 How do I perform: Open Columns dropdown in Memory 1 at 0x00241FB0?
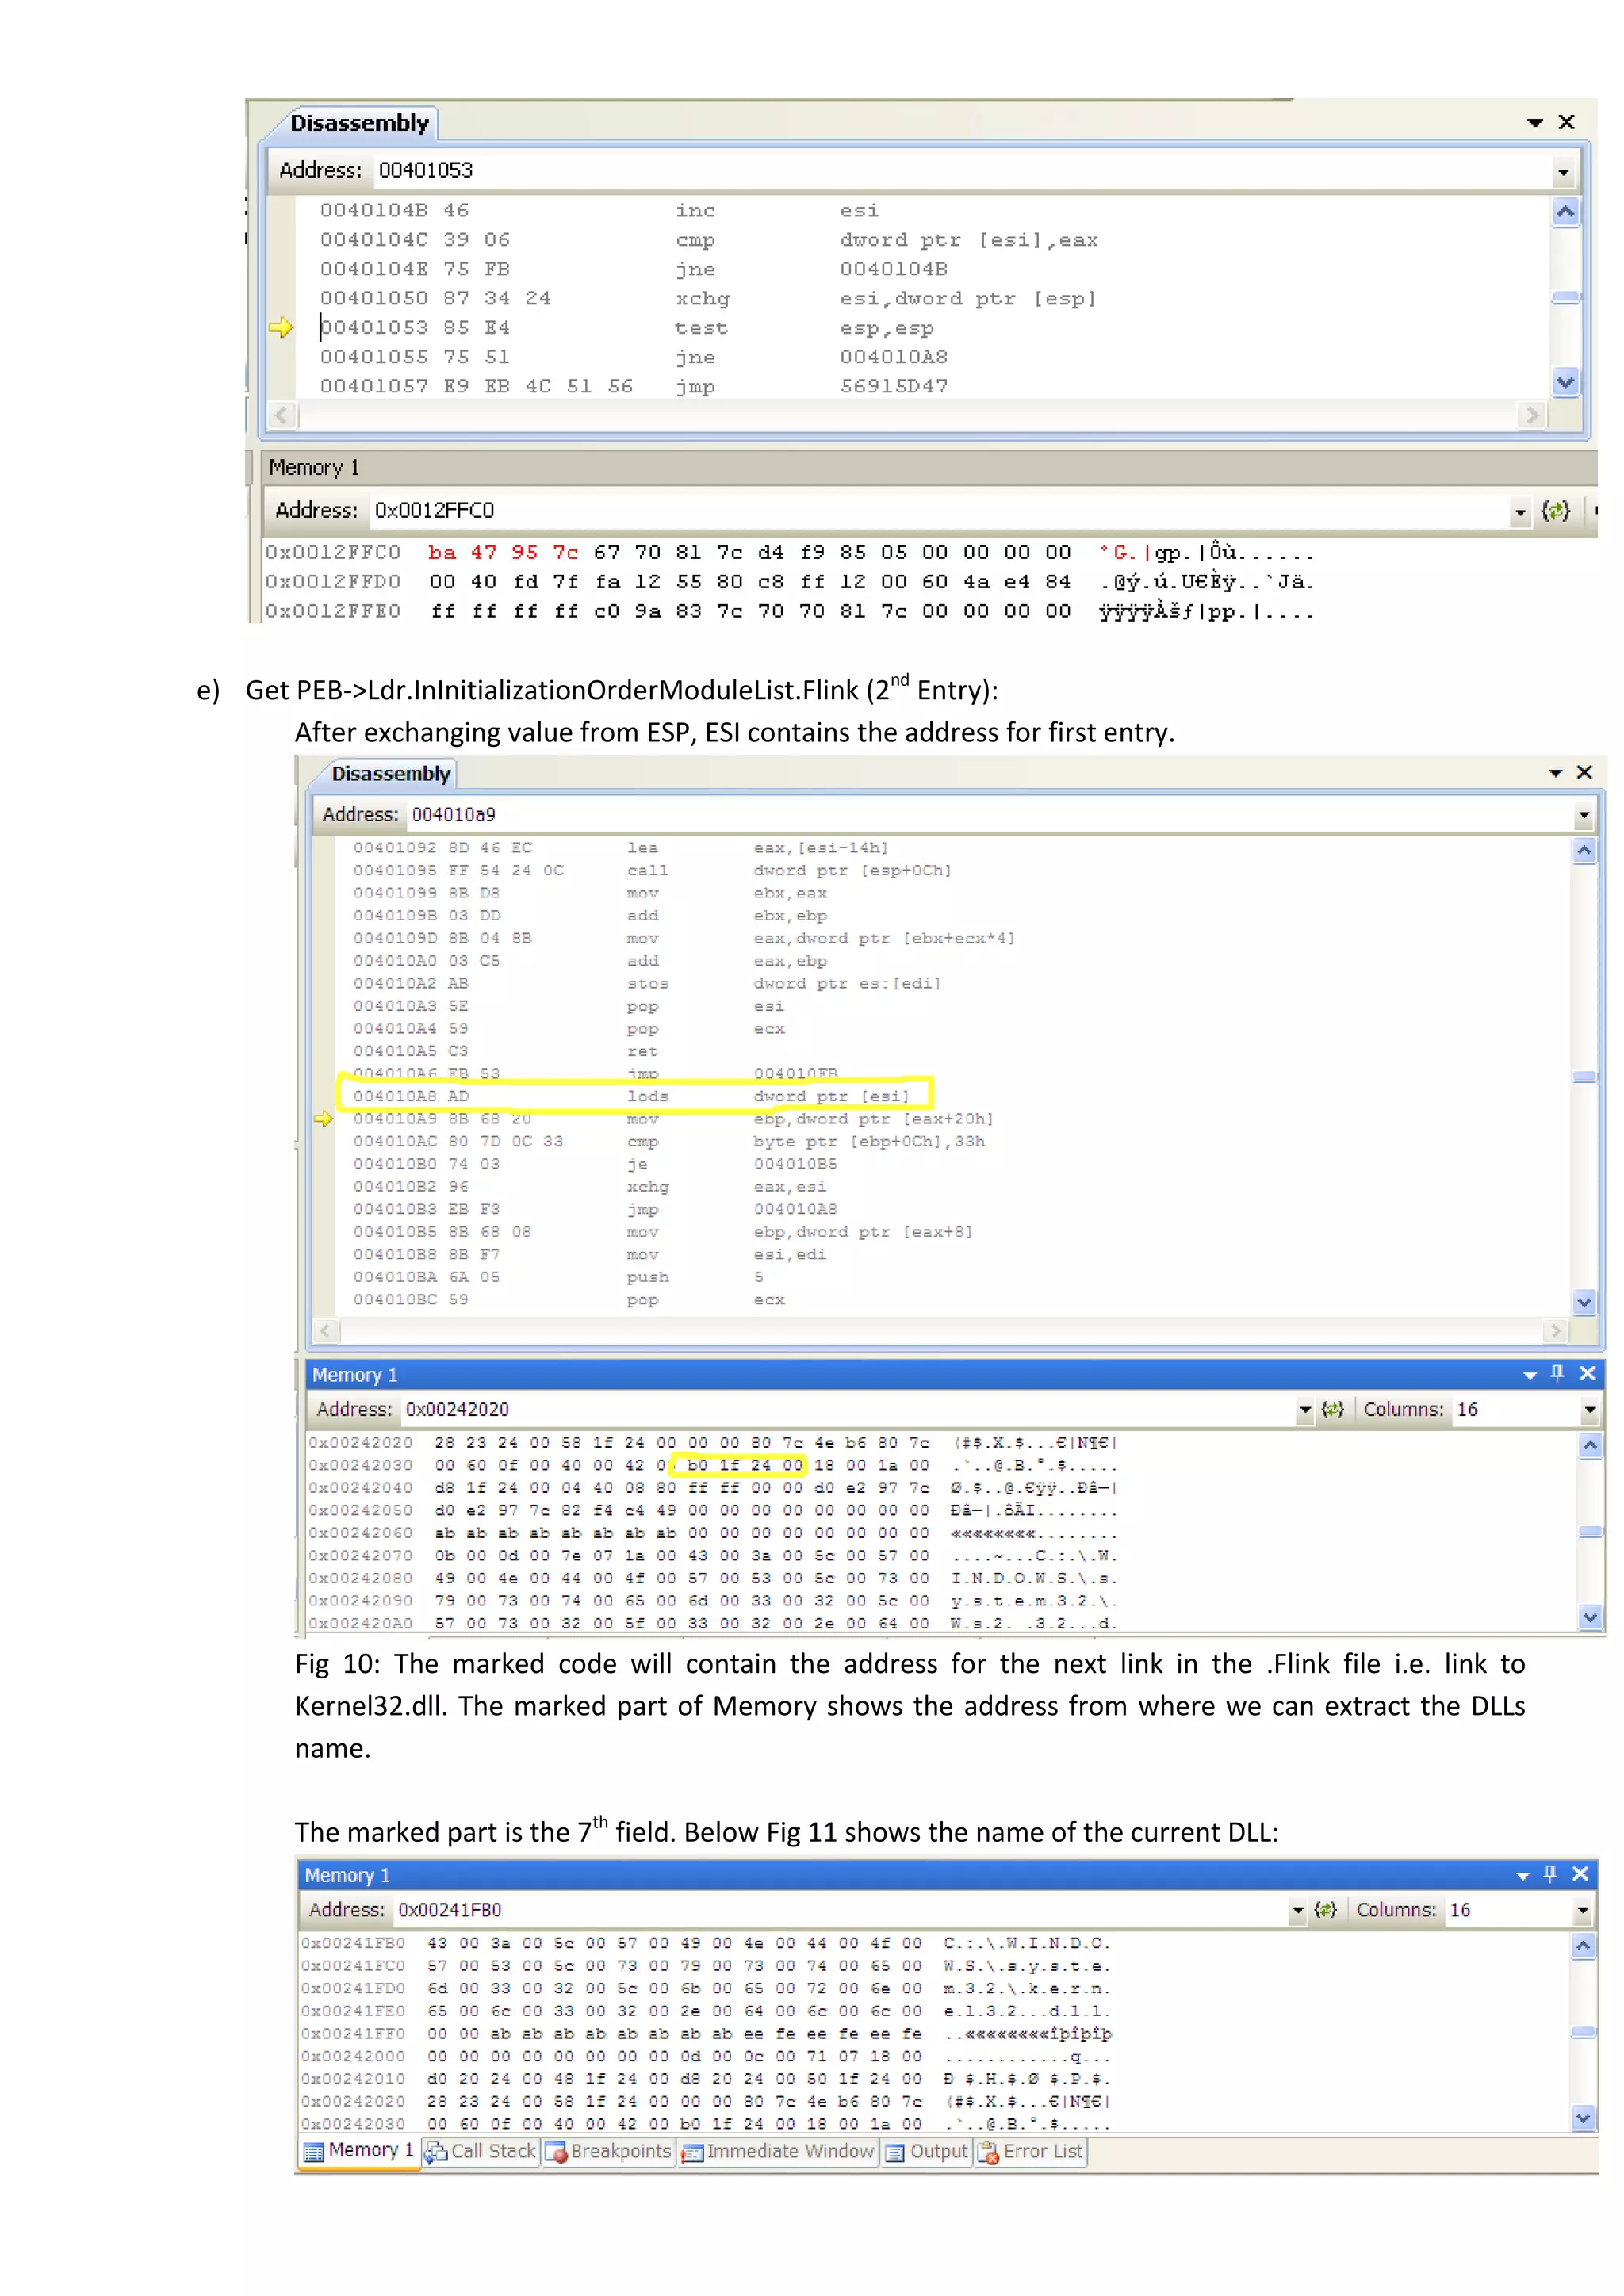coord(1582,1910)
